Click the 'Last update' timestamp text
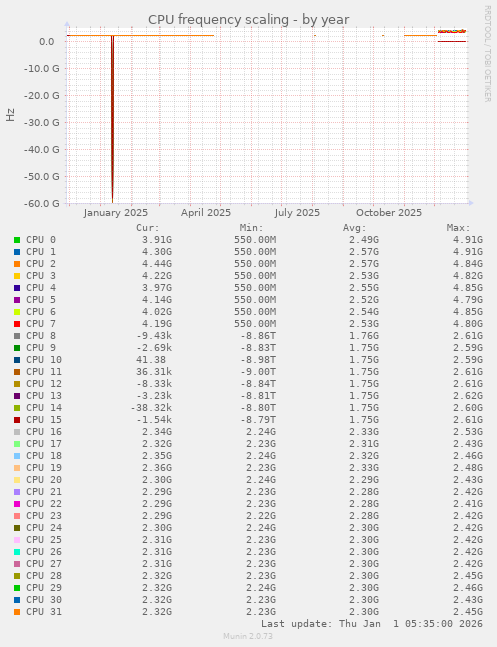Viewport: 497px width, 647px height. click(x=372, y=623)
